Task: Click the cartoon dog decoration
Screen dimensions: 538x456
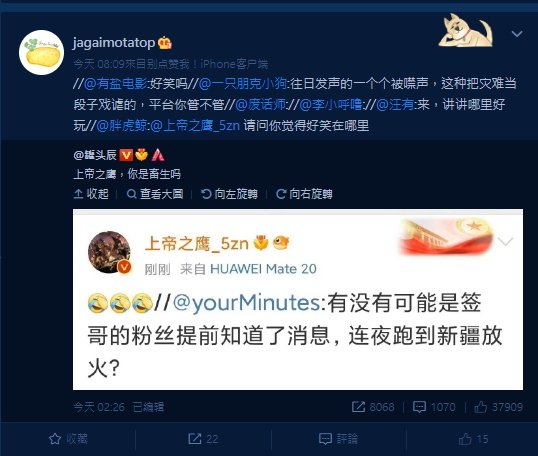Action: [x=466, y=31]
